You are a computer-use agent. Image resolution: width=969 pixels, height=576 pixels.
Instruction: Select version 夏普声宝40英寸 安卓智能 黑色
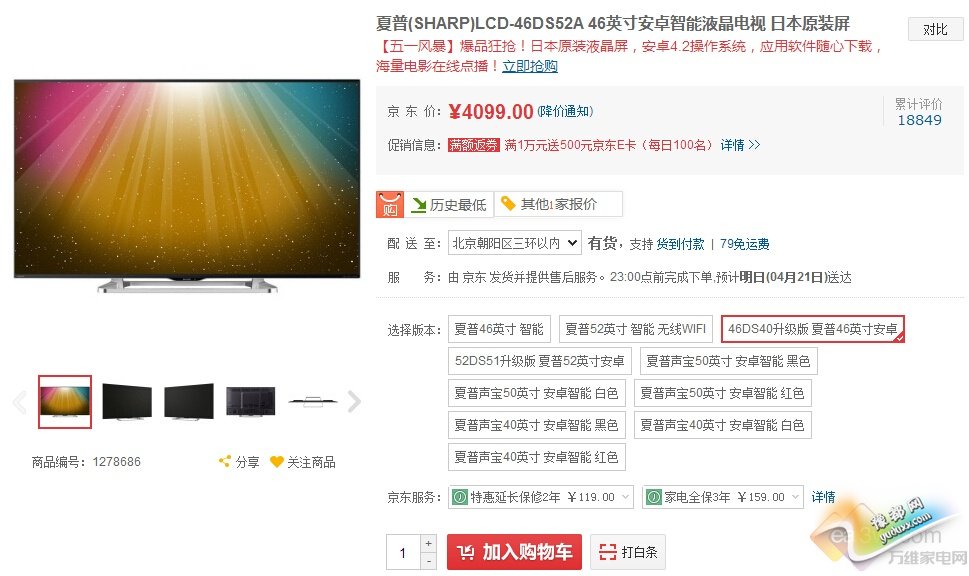(536, 425)
